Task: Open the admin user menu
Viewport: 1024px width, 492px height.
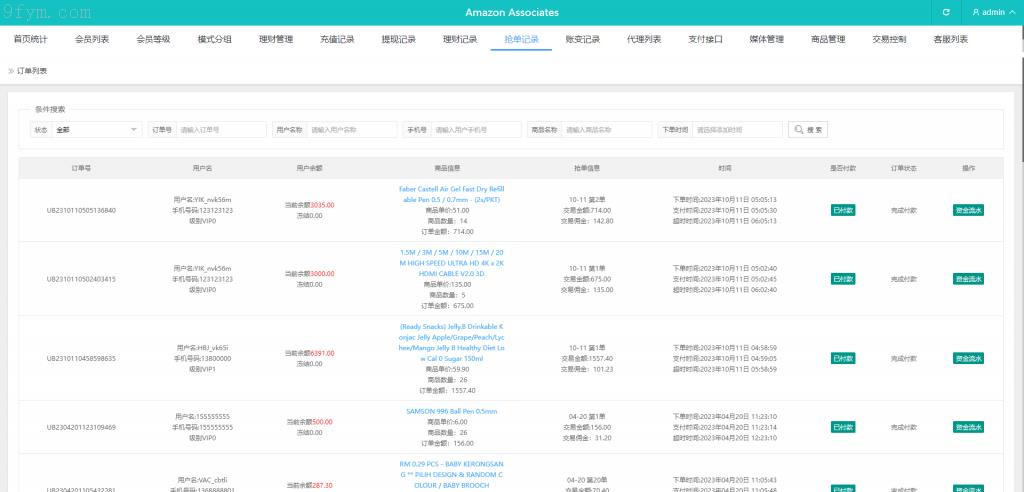Action: pos(992,12)
